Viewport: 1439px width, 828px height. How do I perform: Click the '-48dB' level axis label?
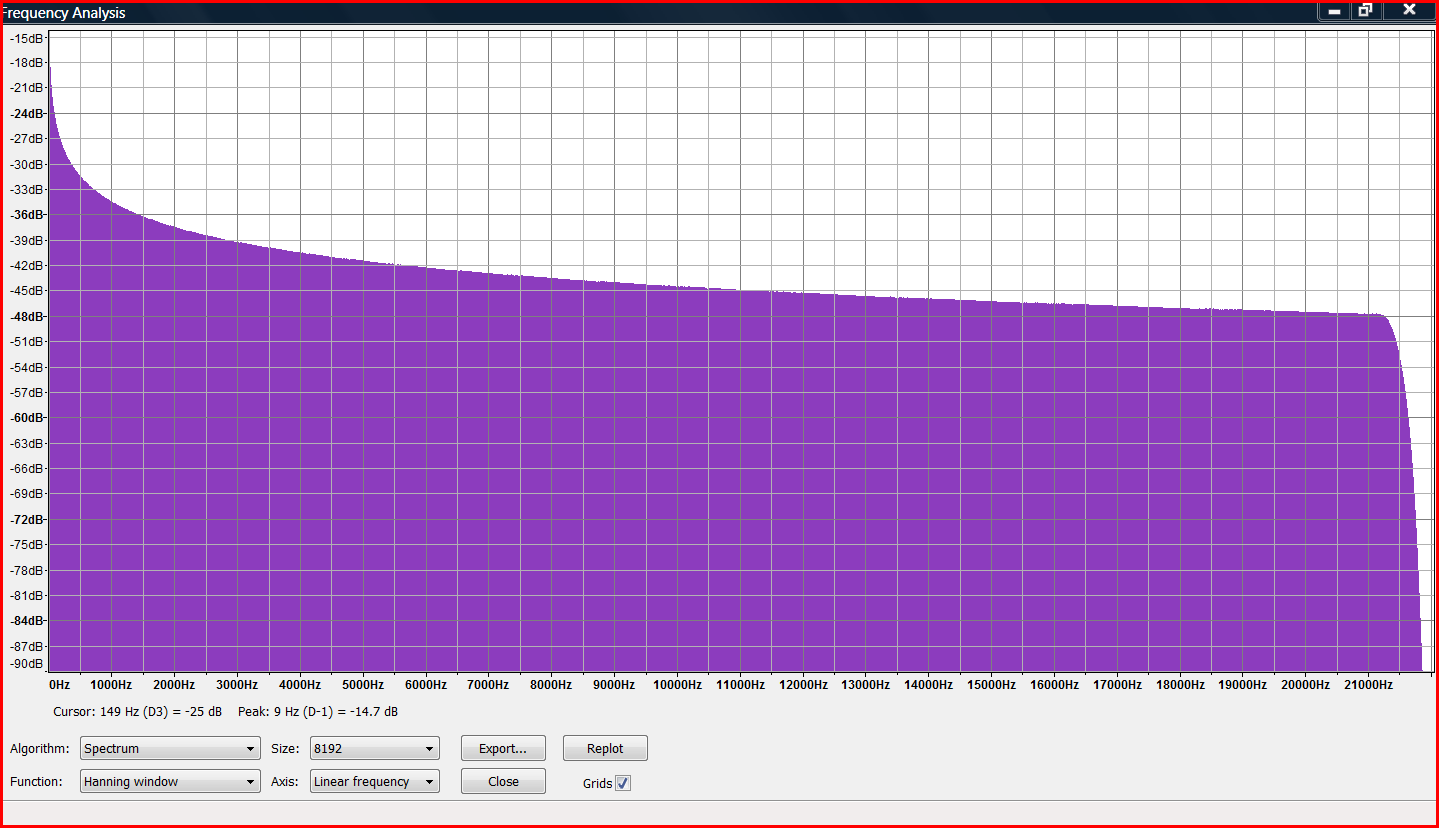click(x=27, y=316)
